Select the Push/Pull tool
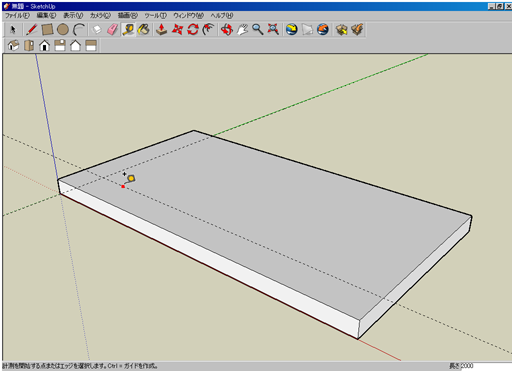Viewport: 512px width, 371px height. pos(162,30)
